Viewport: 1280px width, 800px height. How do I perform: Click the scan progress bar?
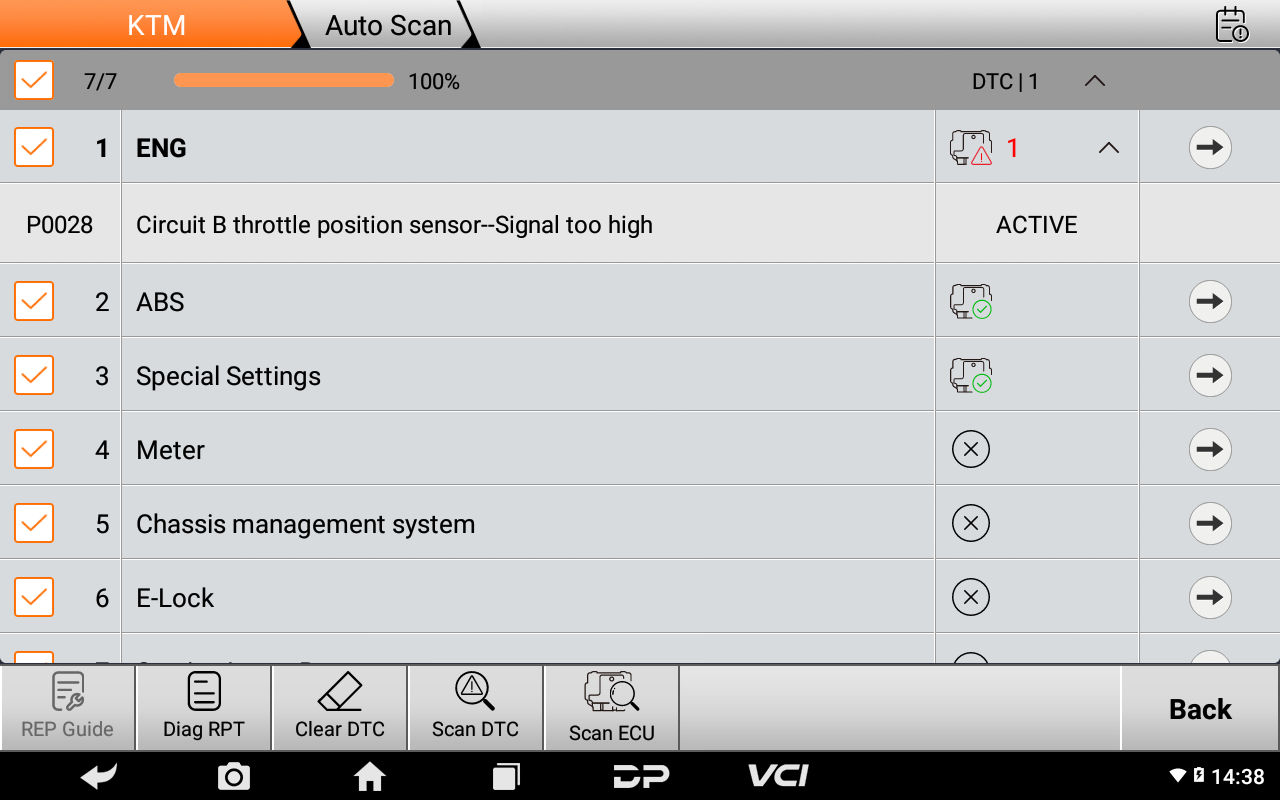pos(284,81)
